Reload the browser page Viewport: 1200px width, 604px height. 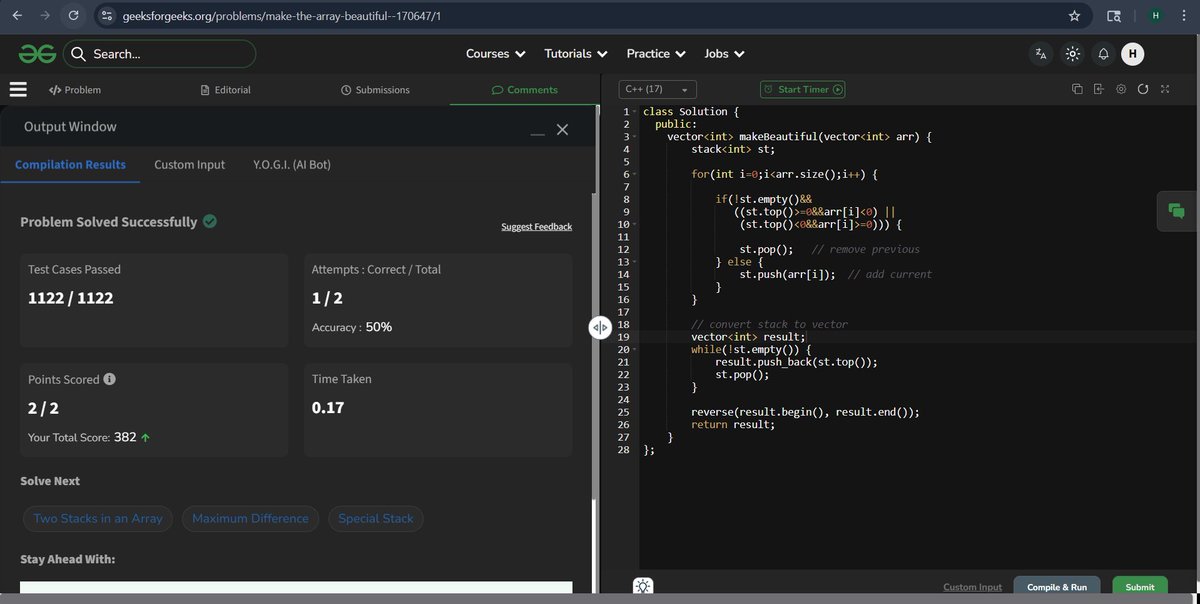point(73,16)
